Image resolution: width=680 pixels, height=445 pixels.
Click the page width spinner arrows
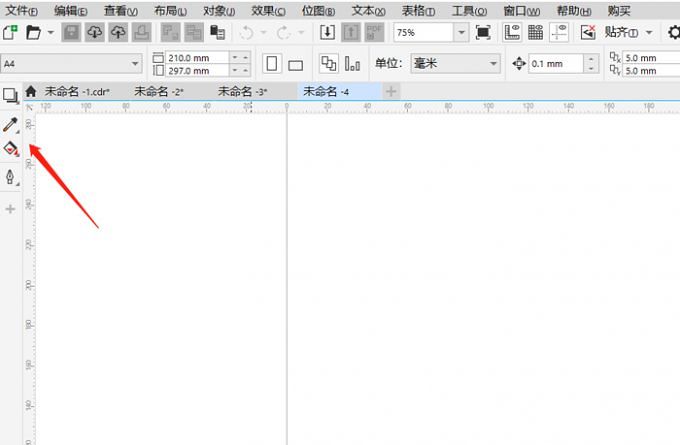pyautogui.click(x=240, y=57)
